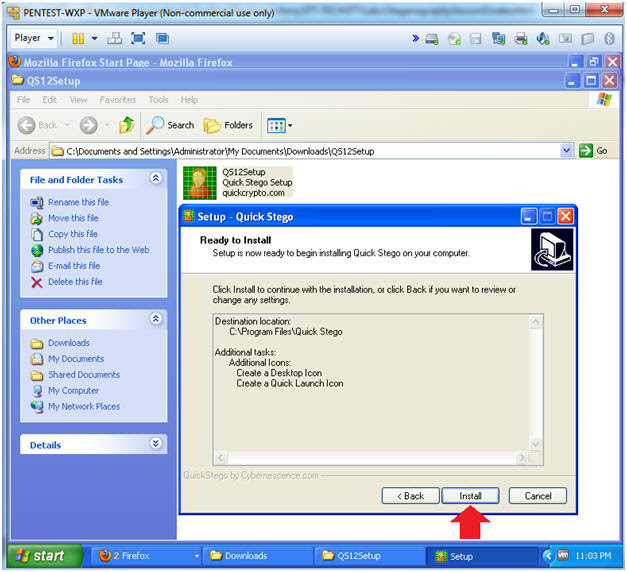Open My Documents under Other Places

pyautogui.click(x=76, y=359)
